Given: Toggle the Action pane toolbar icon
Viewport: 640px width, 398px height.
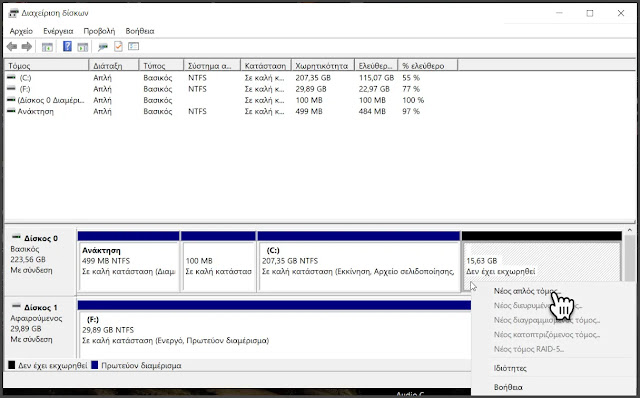Looking at the screenshot, I should [83, 47].
